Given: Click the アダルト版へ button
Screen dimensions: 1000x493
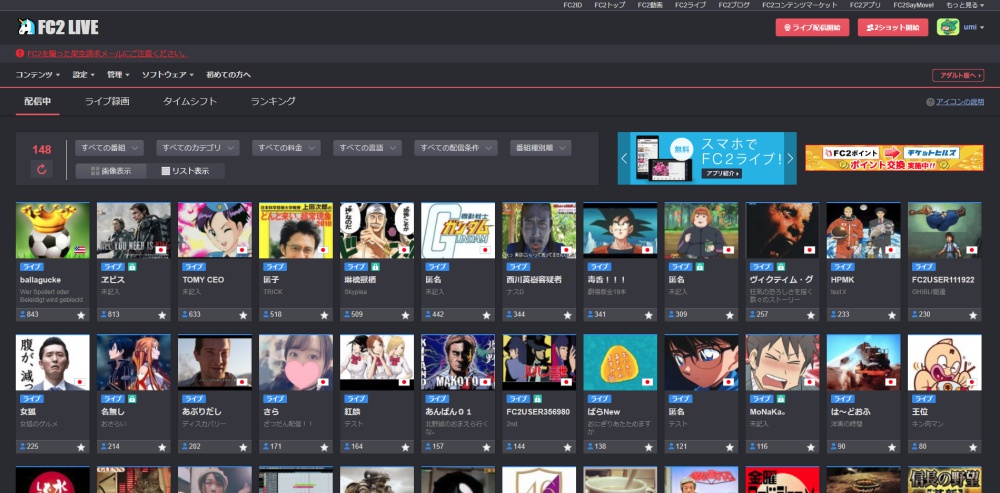Looking at the screenshot, I should (x=958, y=75).
